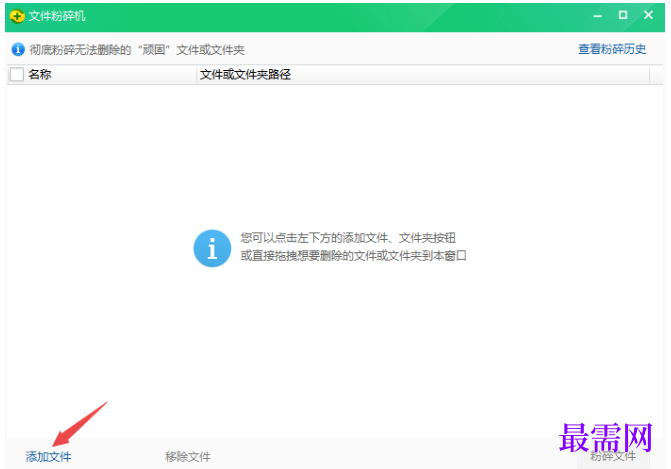The height and width of the screenshot is (469, 671).
Task: Maximize the 文件粉碎机 window
Action: click(x=623, y=15)
